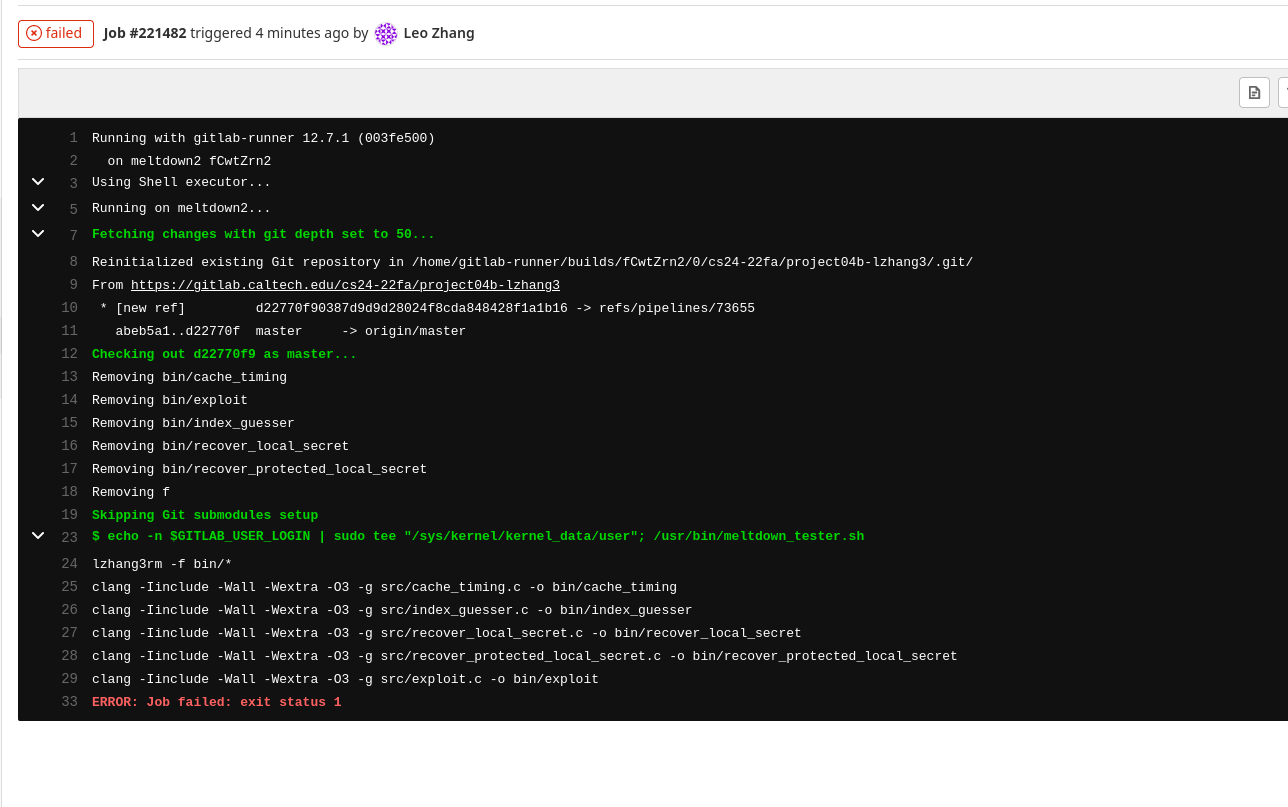Click 'triggered 4 minutes ago by' text

pos(279,33)
